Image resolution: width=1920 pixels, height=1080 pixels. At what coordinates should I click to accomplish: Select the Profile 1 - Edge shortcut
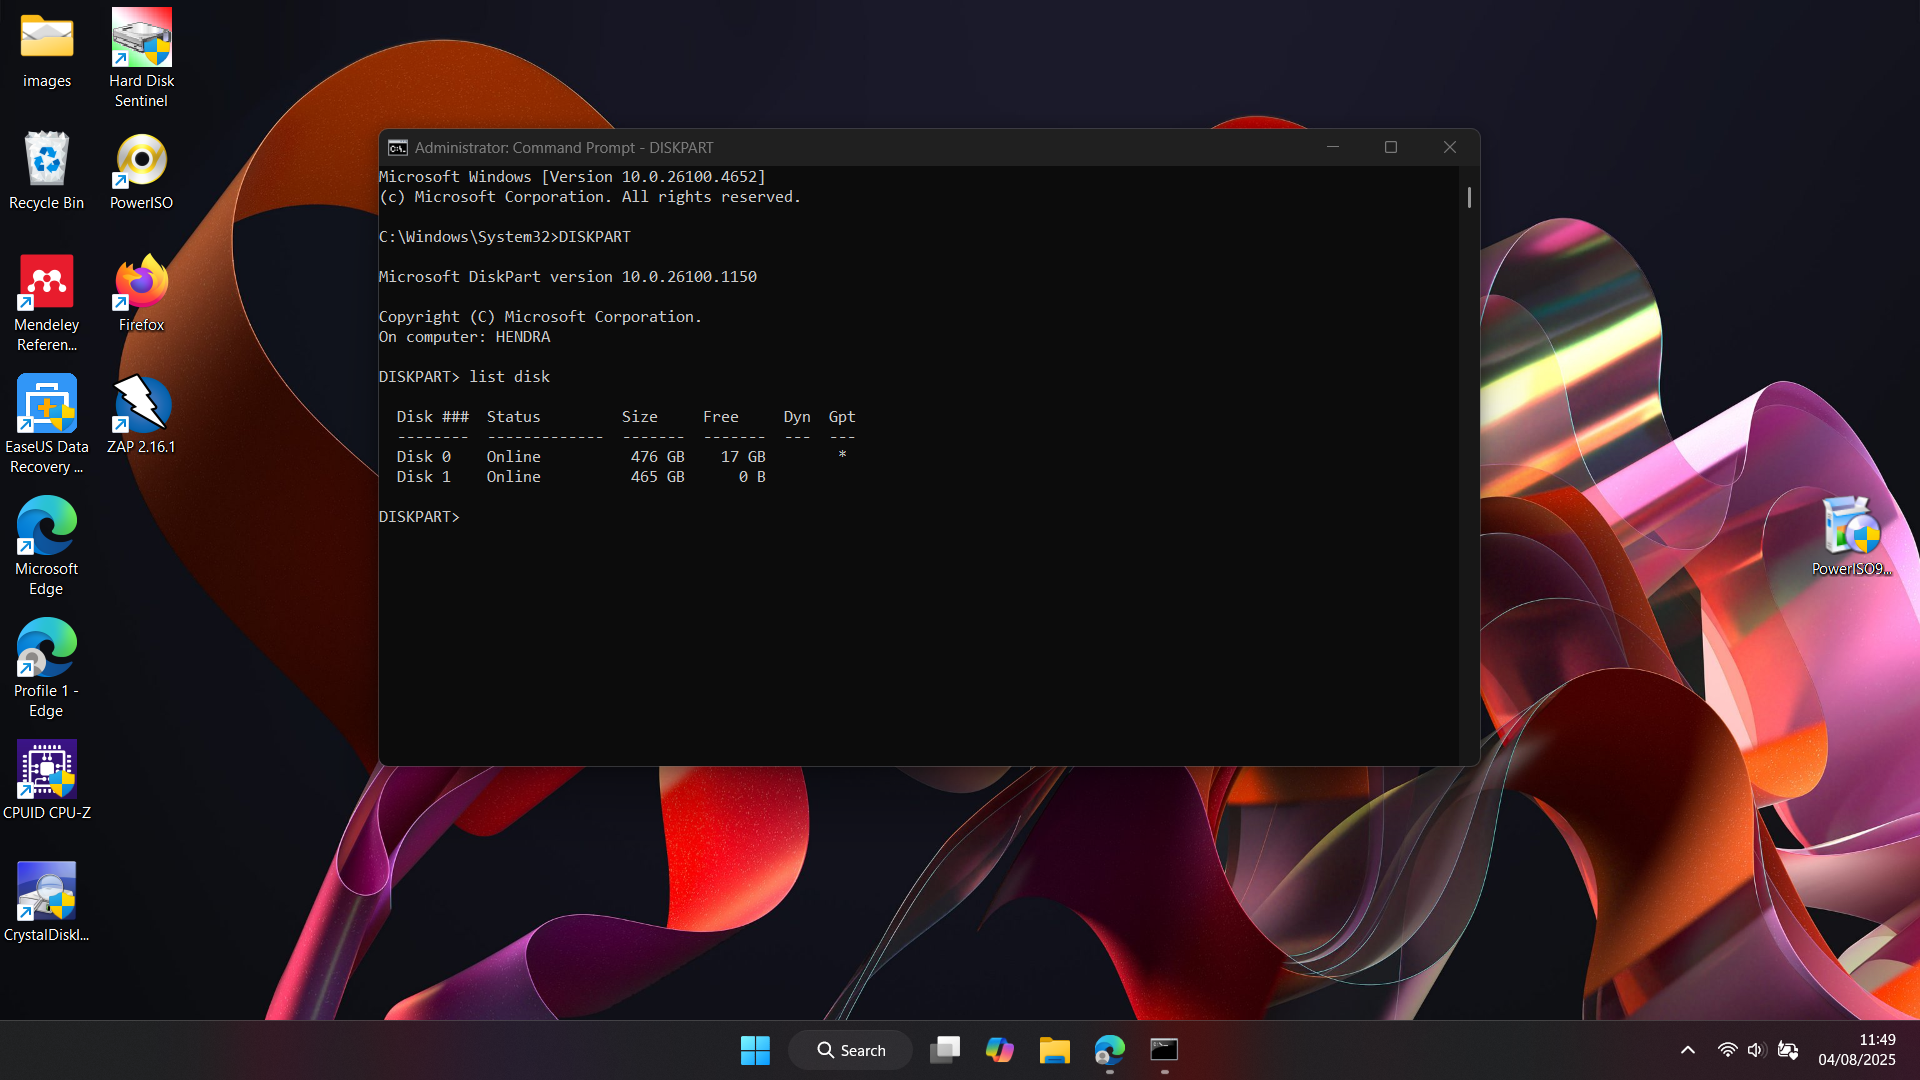pos(47,650)
